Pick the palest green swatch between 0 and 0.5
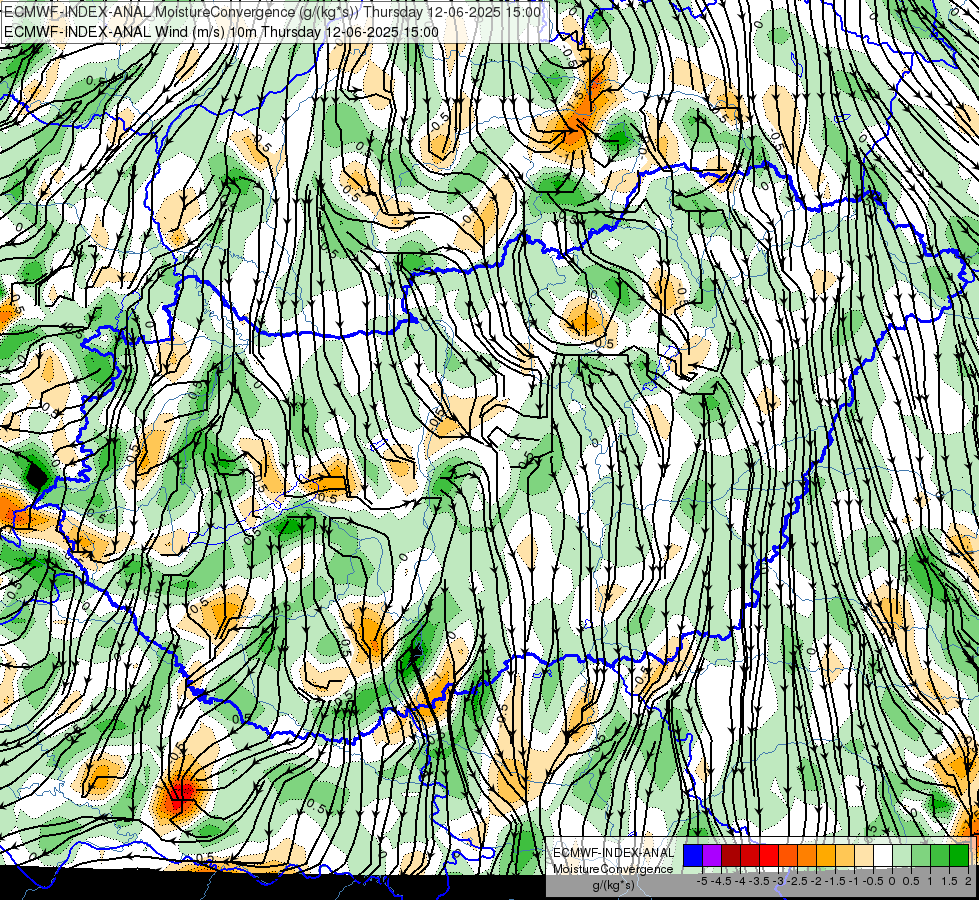This screenshot has height=900, width=979. click(902, 855)
